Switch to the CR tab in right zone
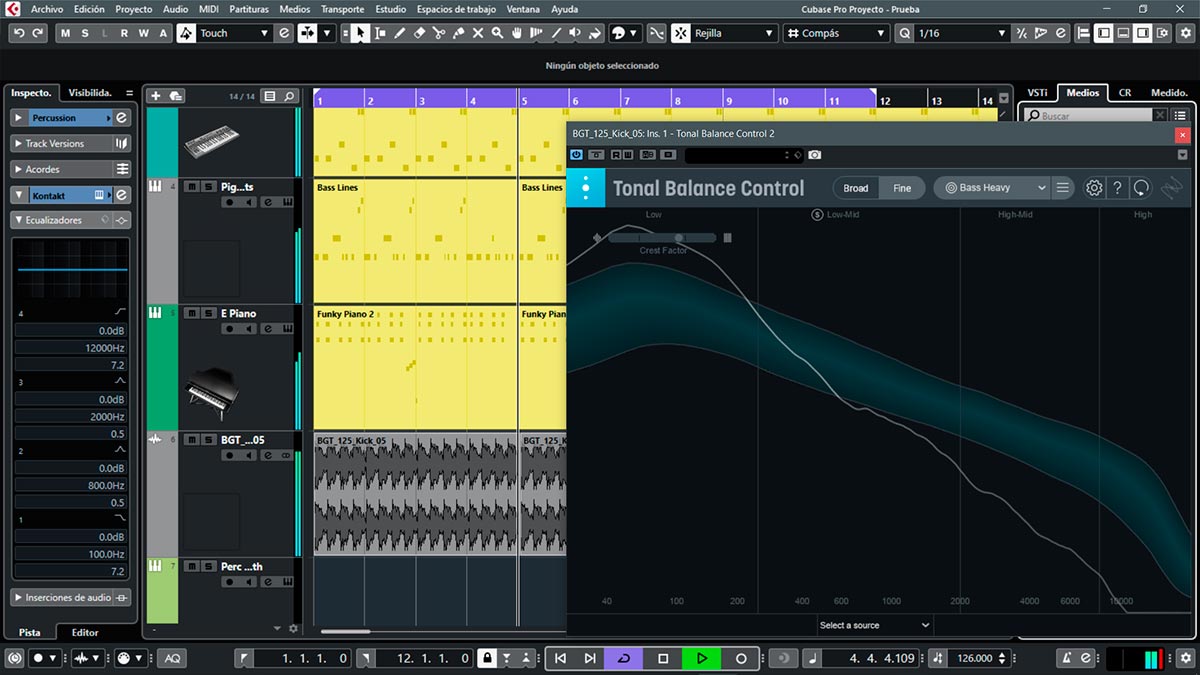This screenshot has height=675, width=1200. point(1125,93)
